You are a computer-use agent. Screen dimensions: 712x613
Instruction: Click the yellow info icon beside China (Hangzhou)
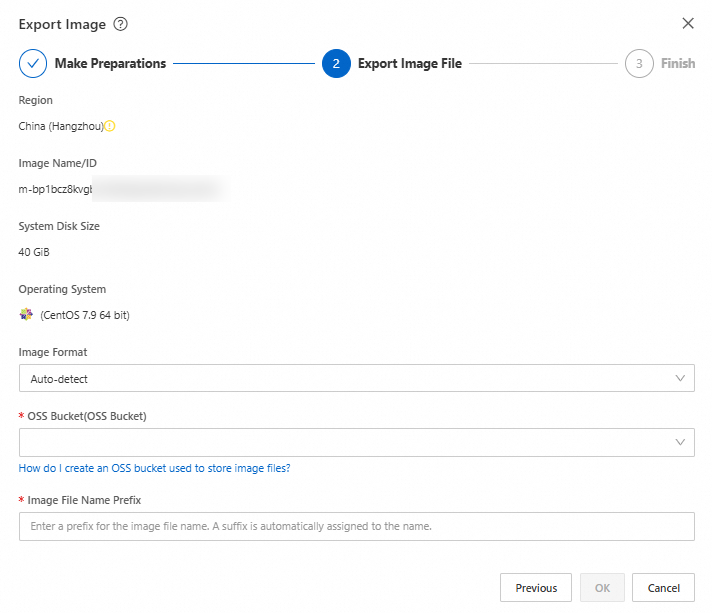pos(110,126)
